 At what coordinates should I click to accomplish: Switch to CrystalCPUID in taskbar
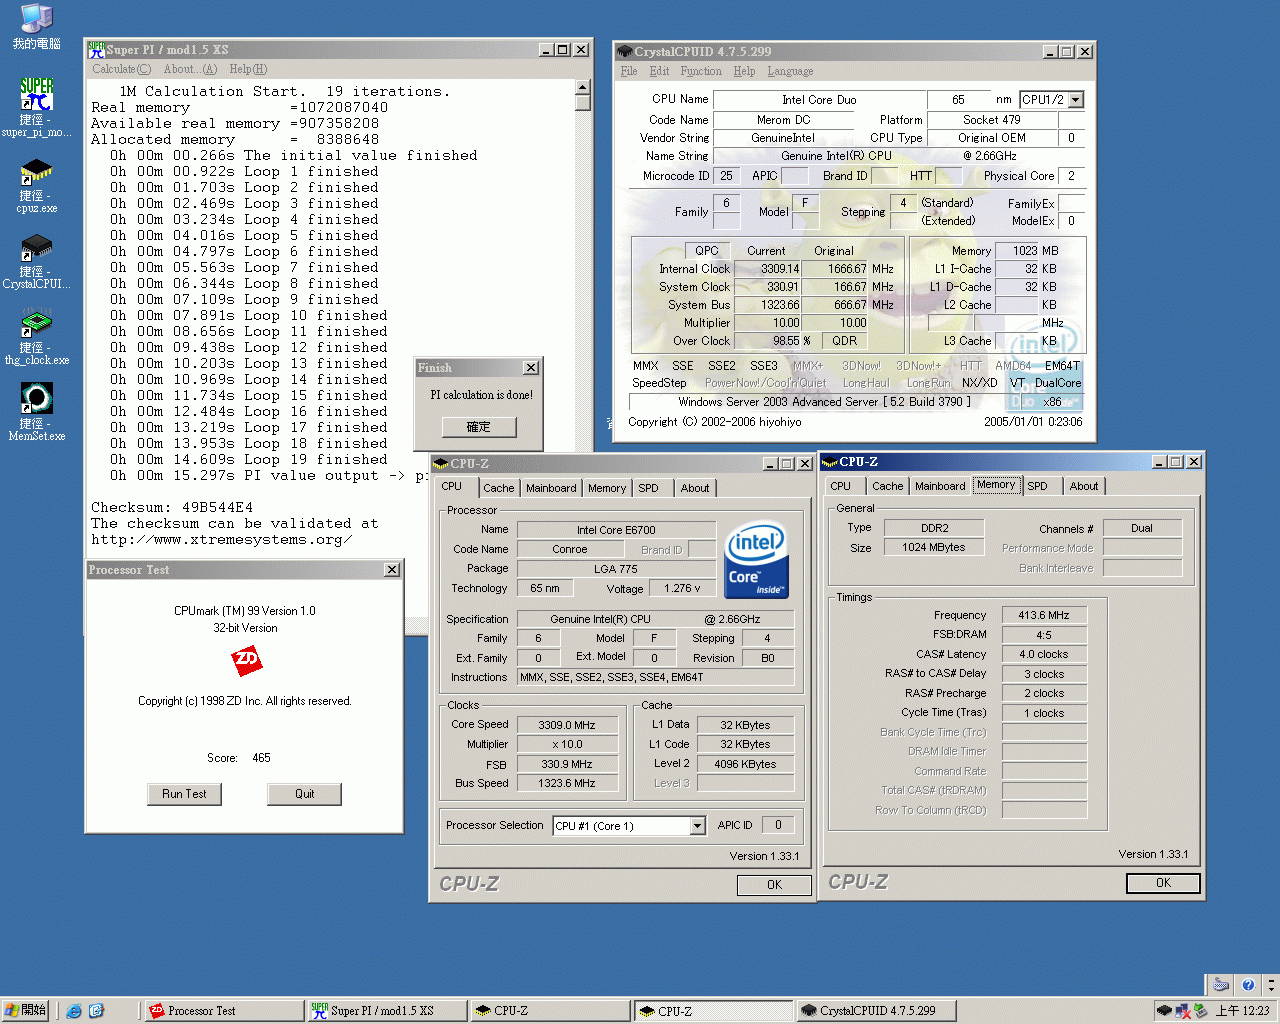click(x=876, y=1011)
